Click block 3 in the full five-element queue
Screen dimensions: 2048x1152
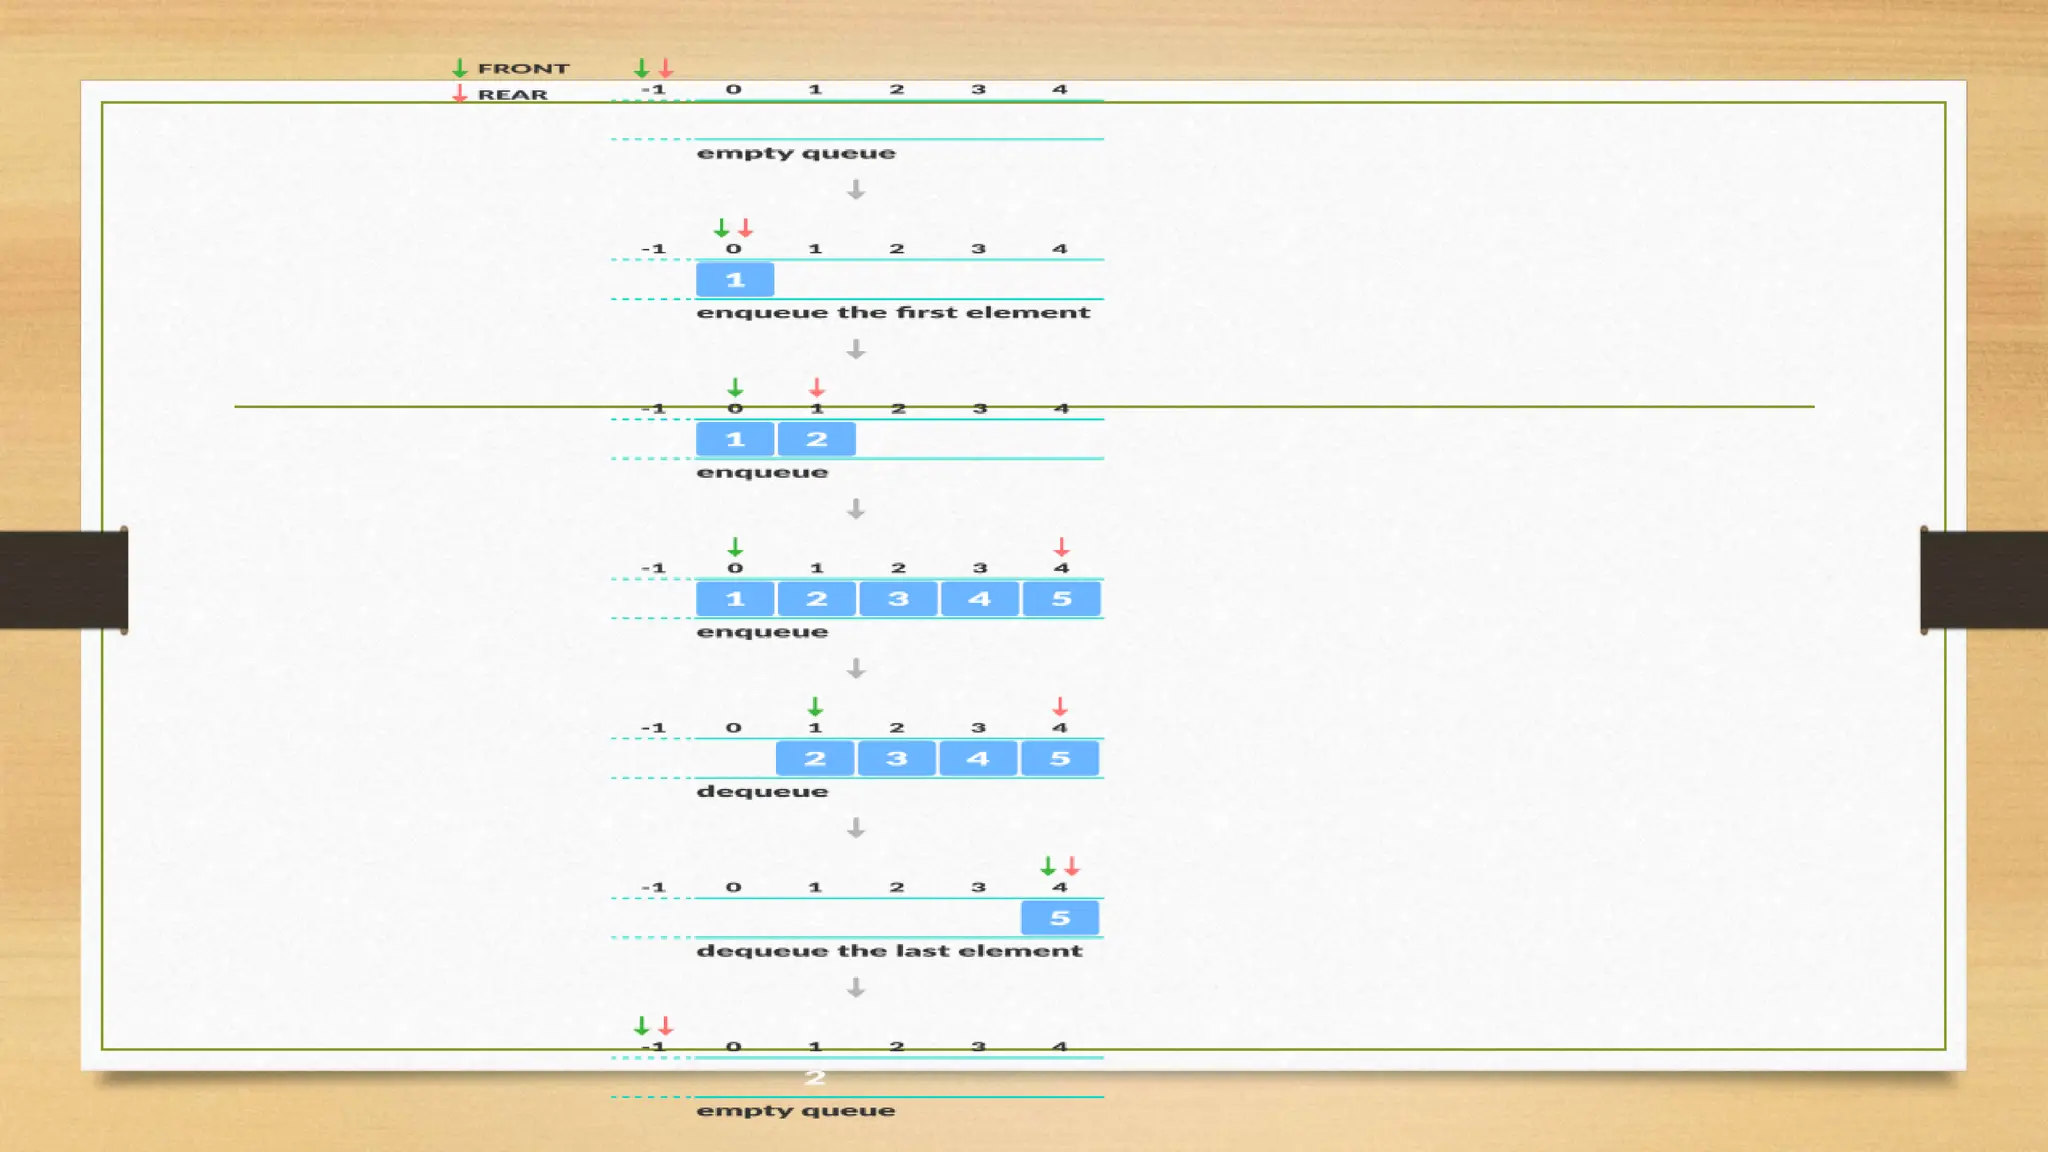(898, 599)
